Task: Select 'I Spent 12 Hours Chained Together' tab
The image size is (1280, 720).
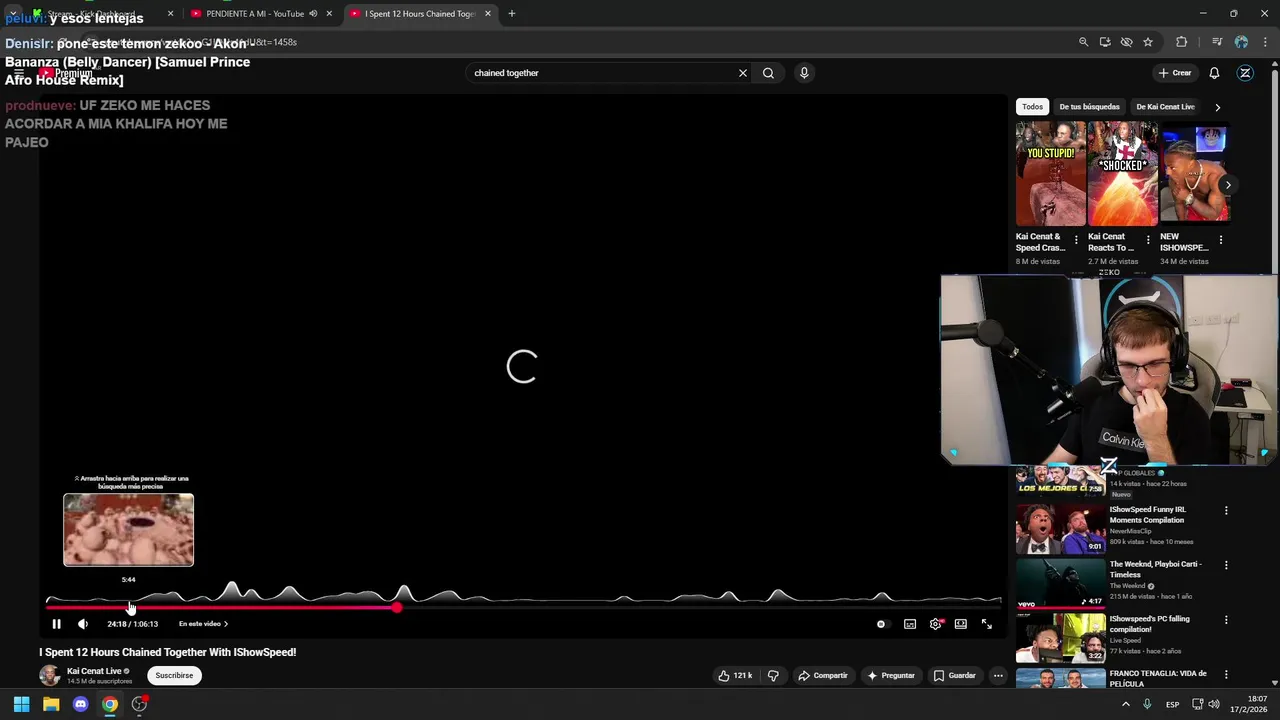Action: (x=420, y=14)
